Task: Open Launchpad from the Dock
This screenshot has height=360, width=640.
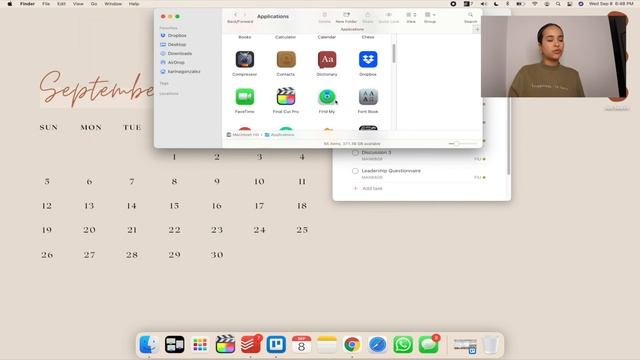Action: 200,345
